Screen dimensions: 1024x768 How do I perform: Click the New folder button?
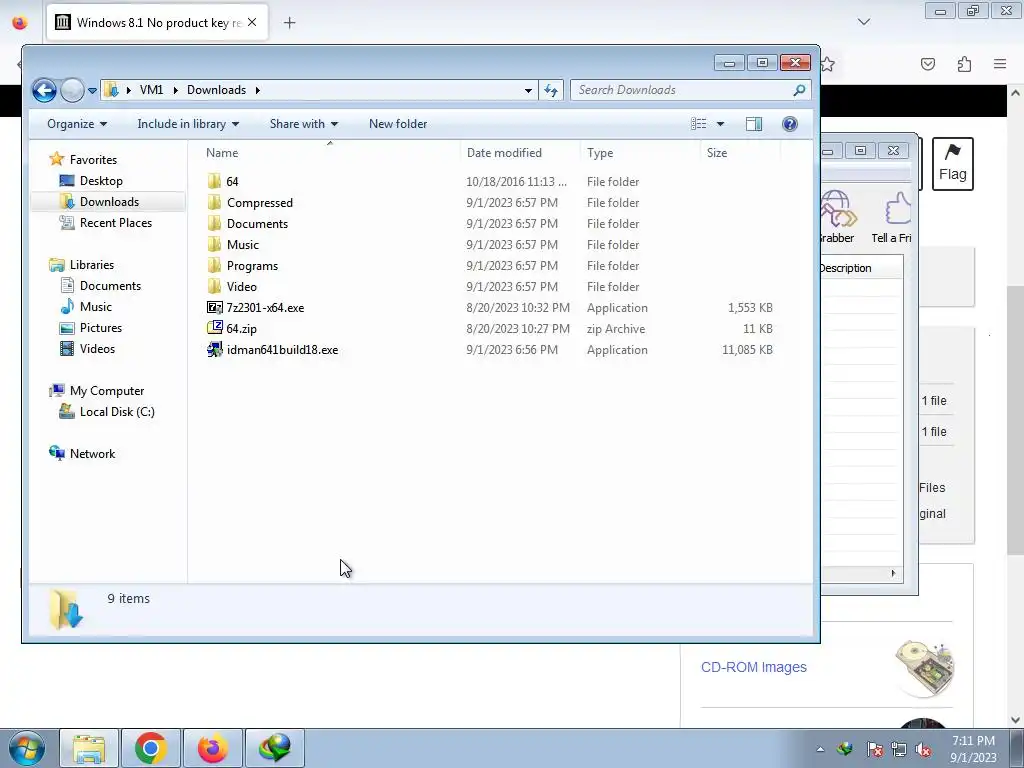pyautogui.click(x=398, y=124)
